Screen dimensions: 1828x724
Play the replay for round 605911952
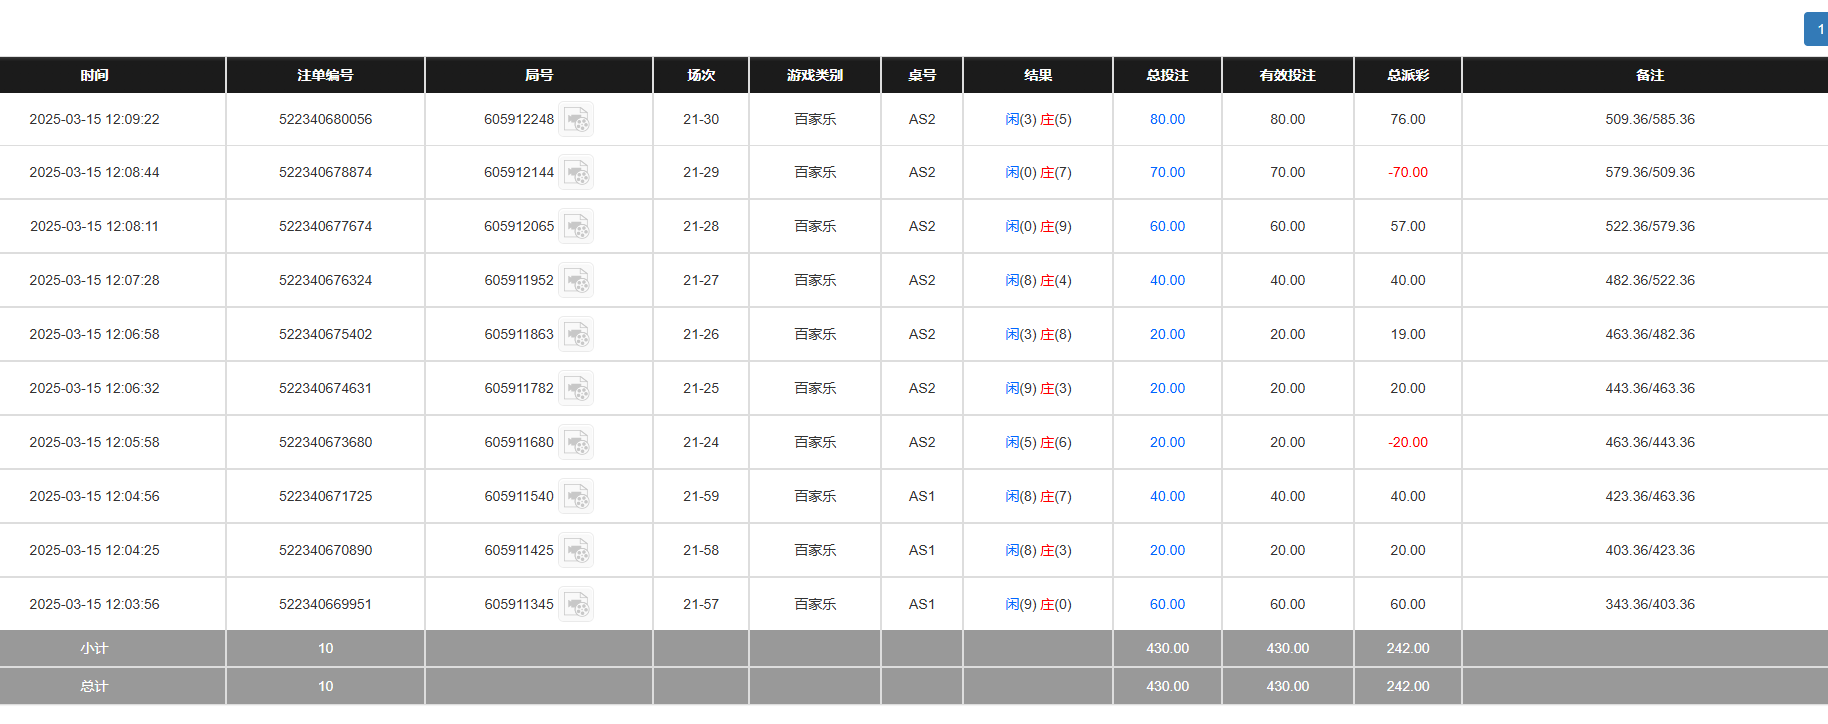click(x=576, y=281)
